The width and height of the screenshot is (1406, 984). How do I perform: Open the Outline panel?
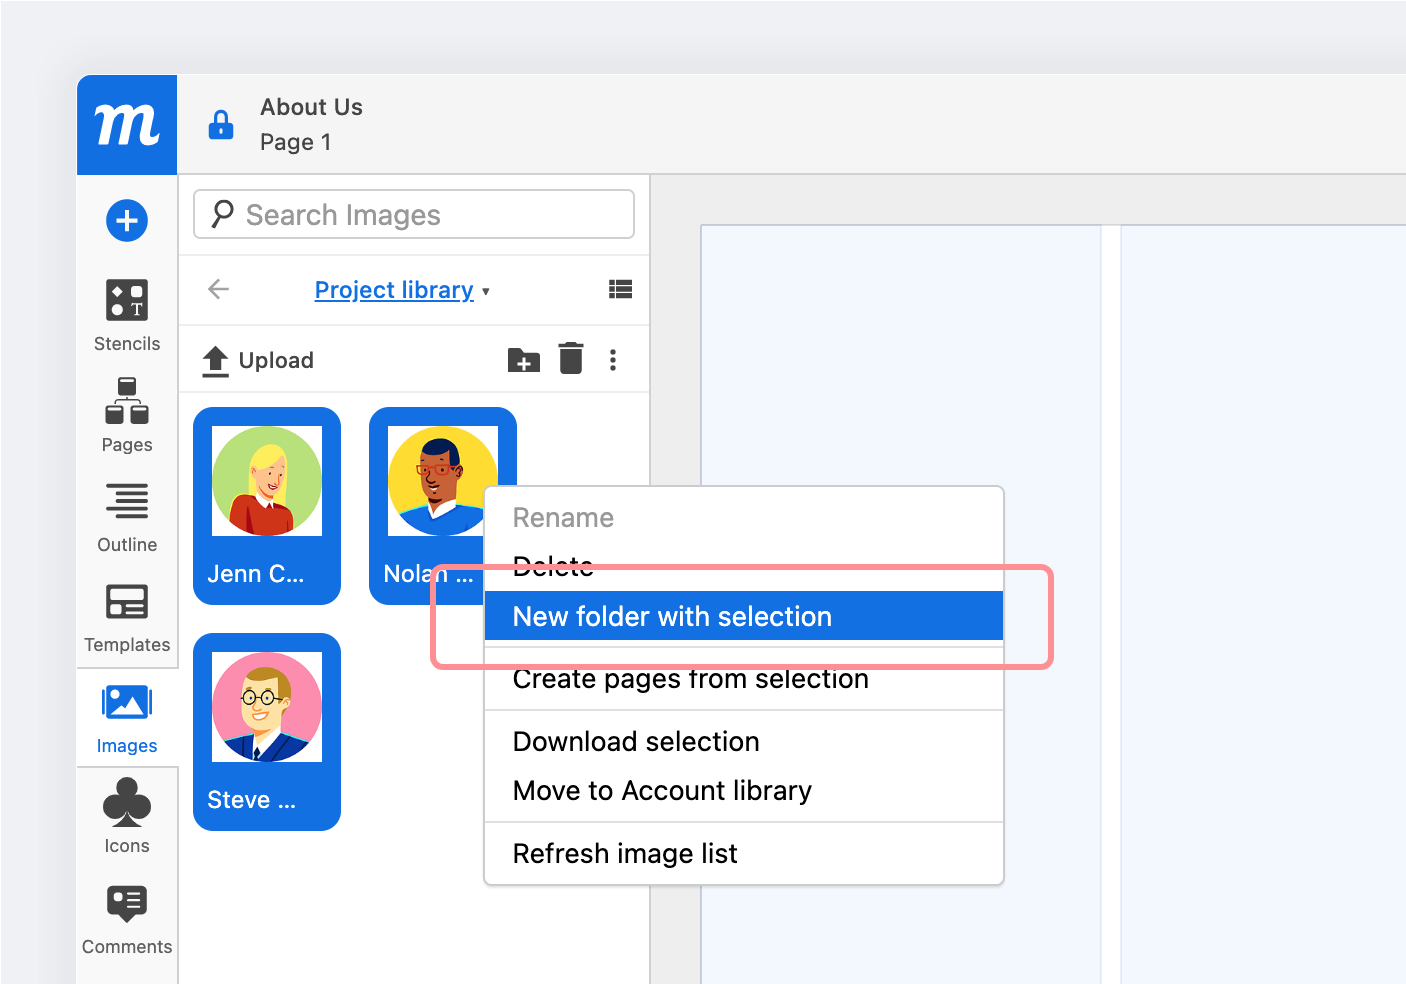pos(126,515)
